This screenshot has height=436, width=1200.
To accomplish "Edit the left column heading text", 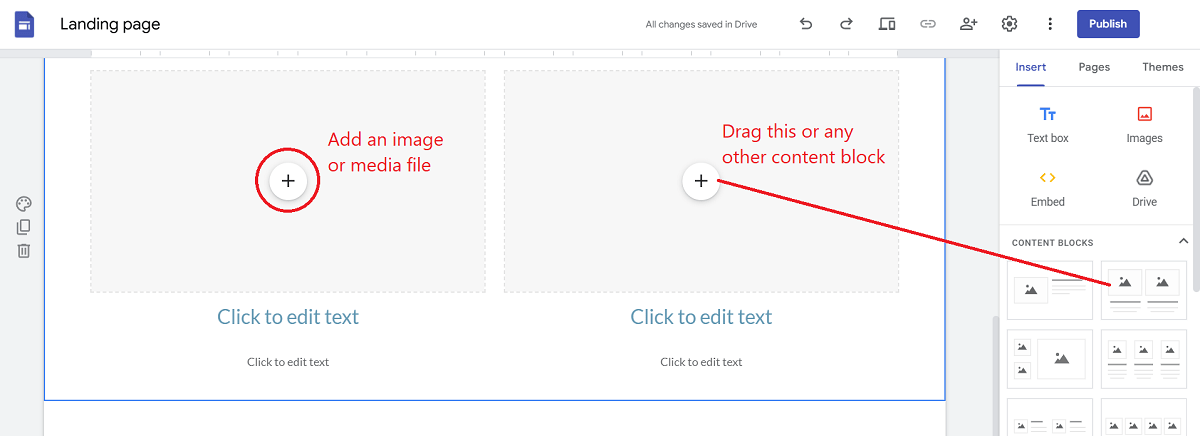I will coord(288,317).
